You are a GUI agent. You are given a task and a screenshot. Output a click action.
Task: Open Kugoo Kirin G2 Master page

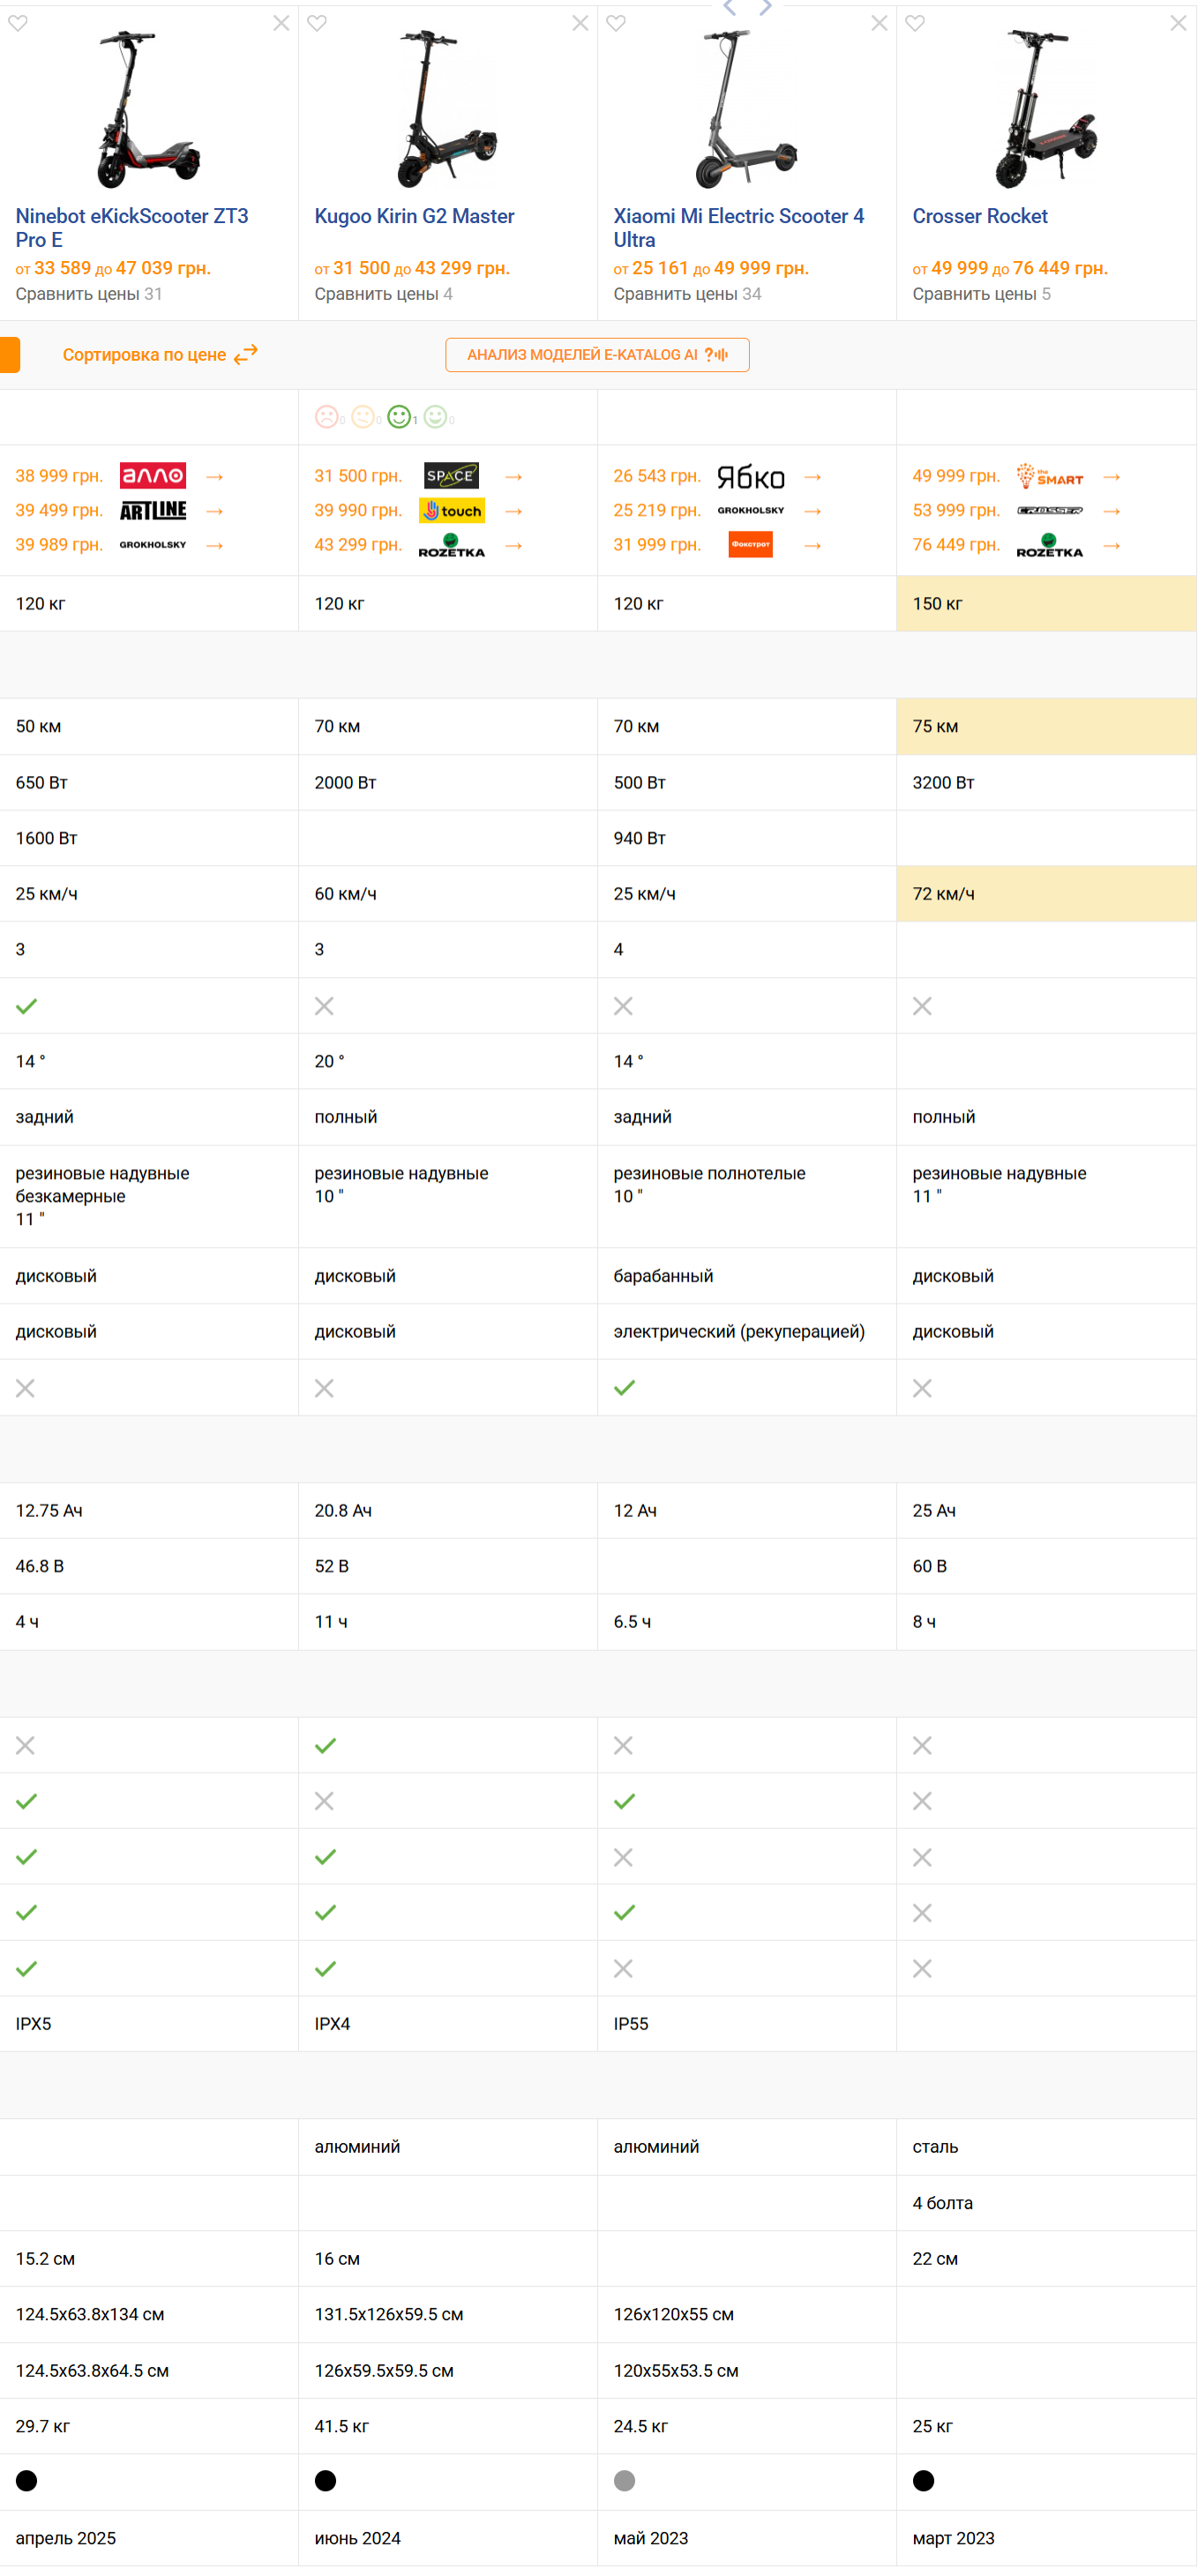(x=414, y=216)
